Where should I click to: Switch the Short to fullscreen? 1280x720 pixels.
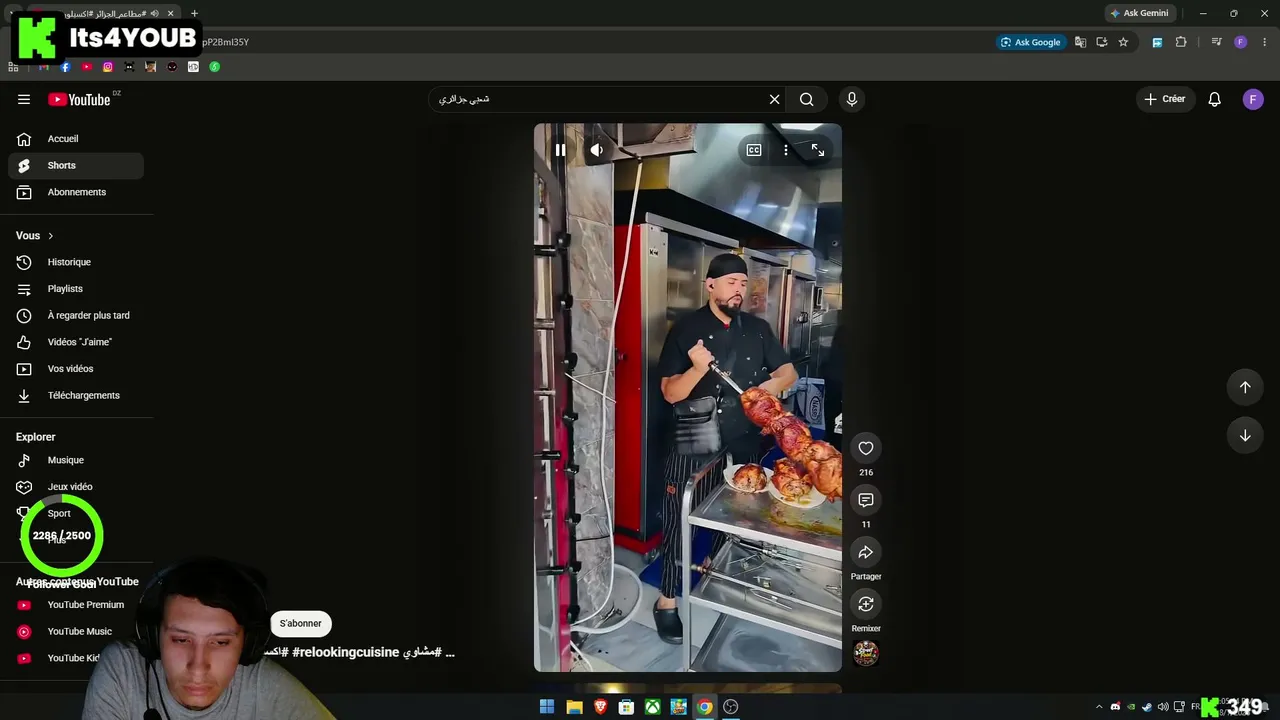(x=818, y=150)
